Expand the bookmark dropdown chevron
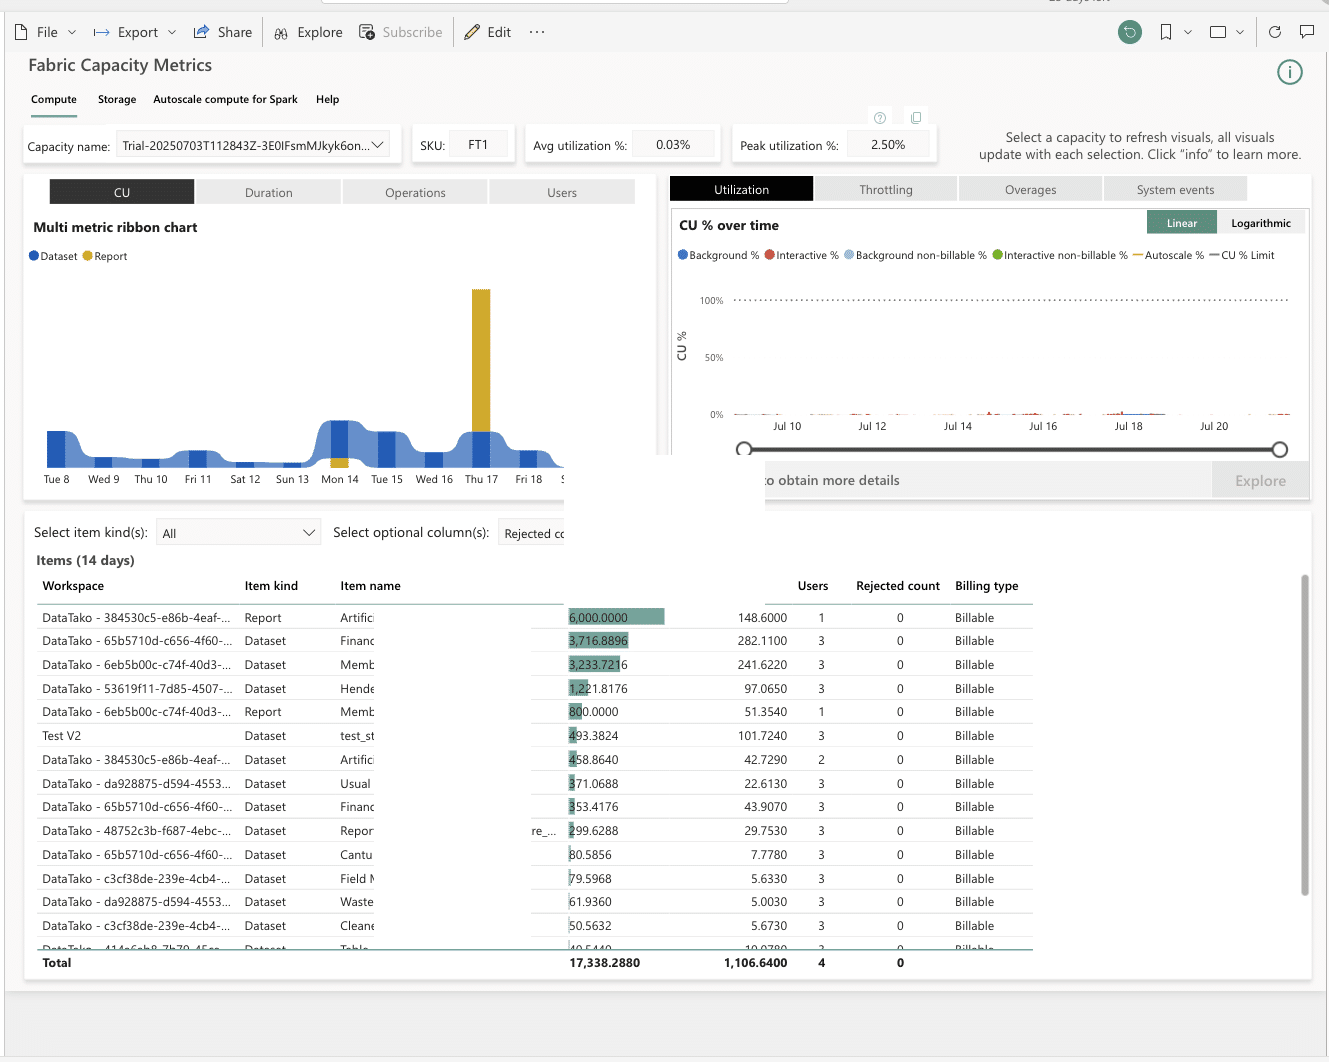 point(1188,32)
